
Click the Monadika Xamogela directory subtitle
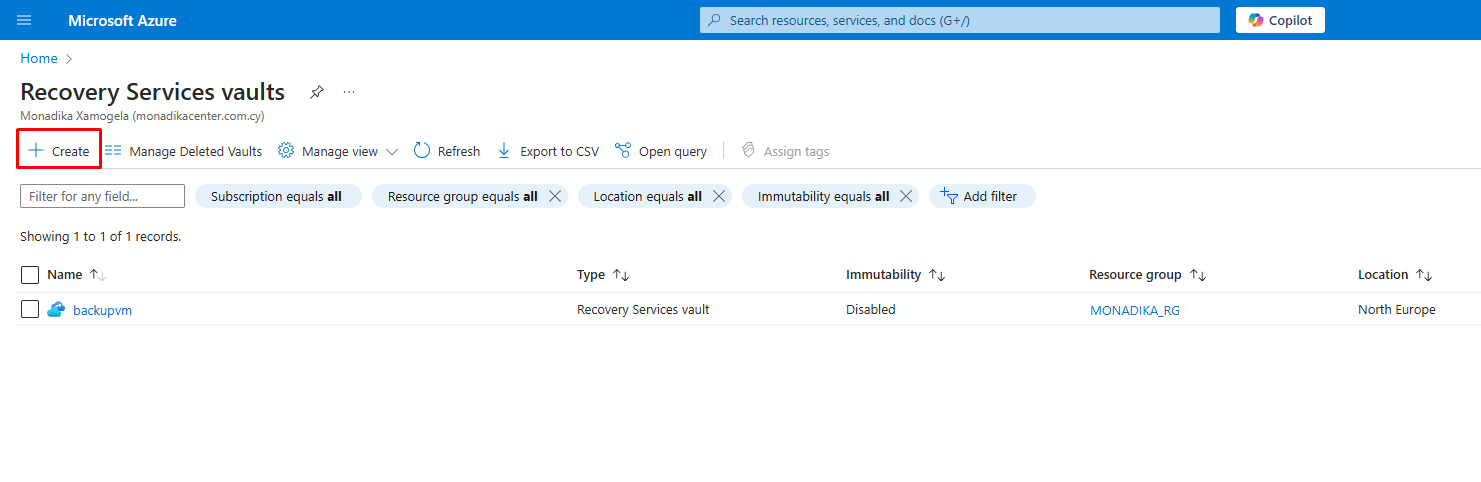coord(142,116)
